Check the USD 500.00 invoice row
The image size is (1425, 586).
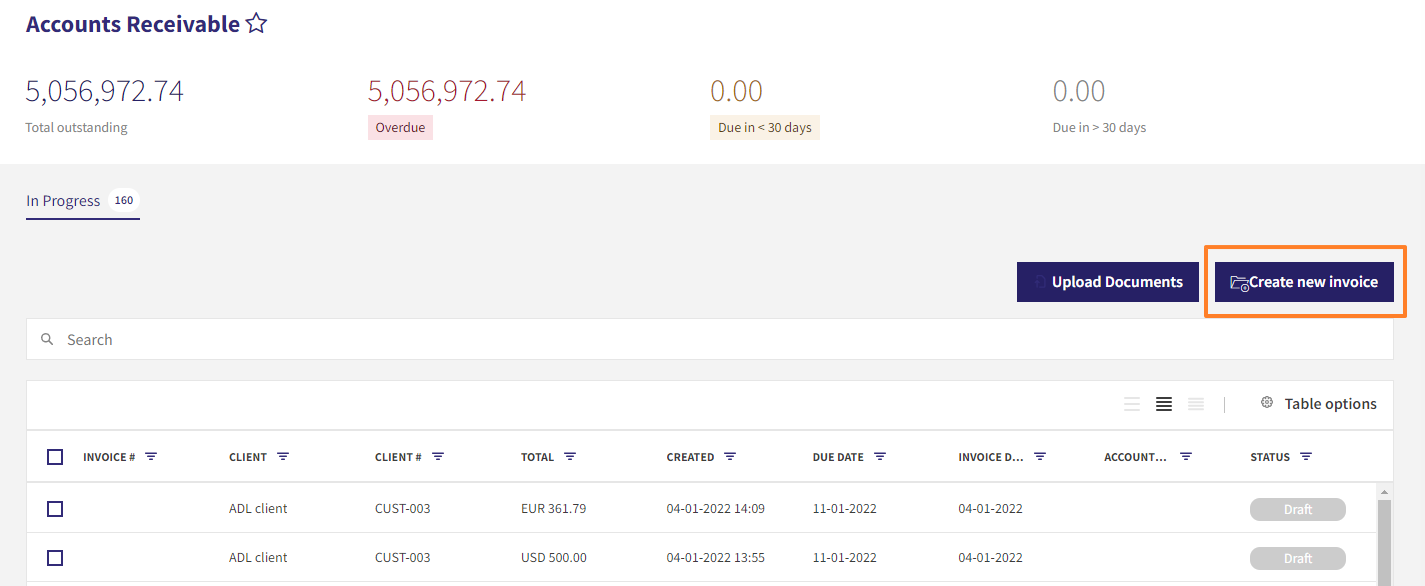pyautogui.click(x=55, y=558)
